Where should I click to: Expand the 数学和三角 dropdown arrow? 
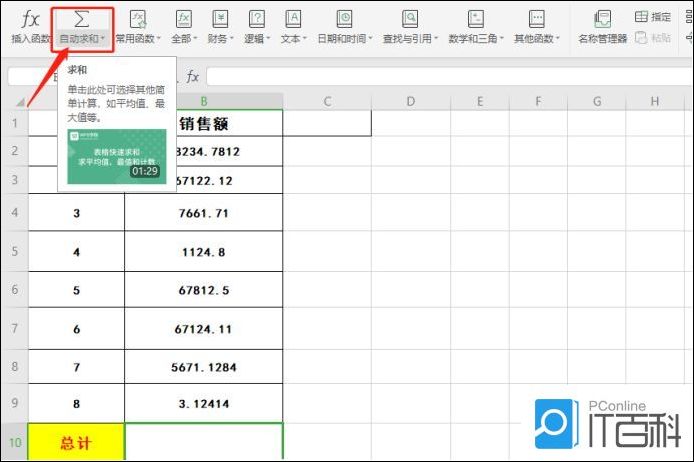tap(502, 39)
